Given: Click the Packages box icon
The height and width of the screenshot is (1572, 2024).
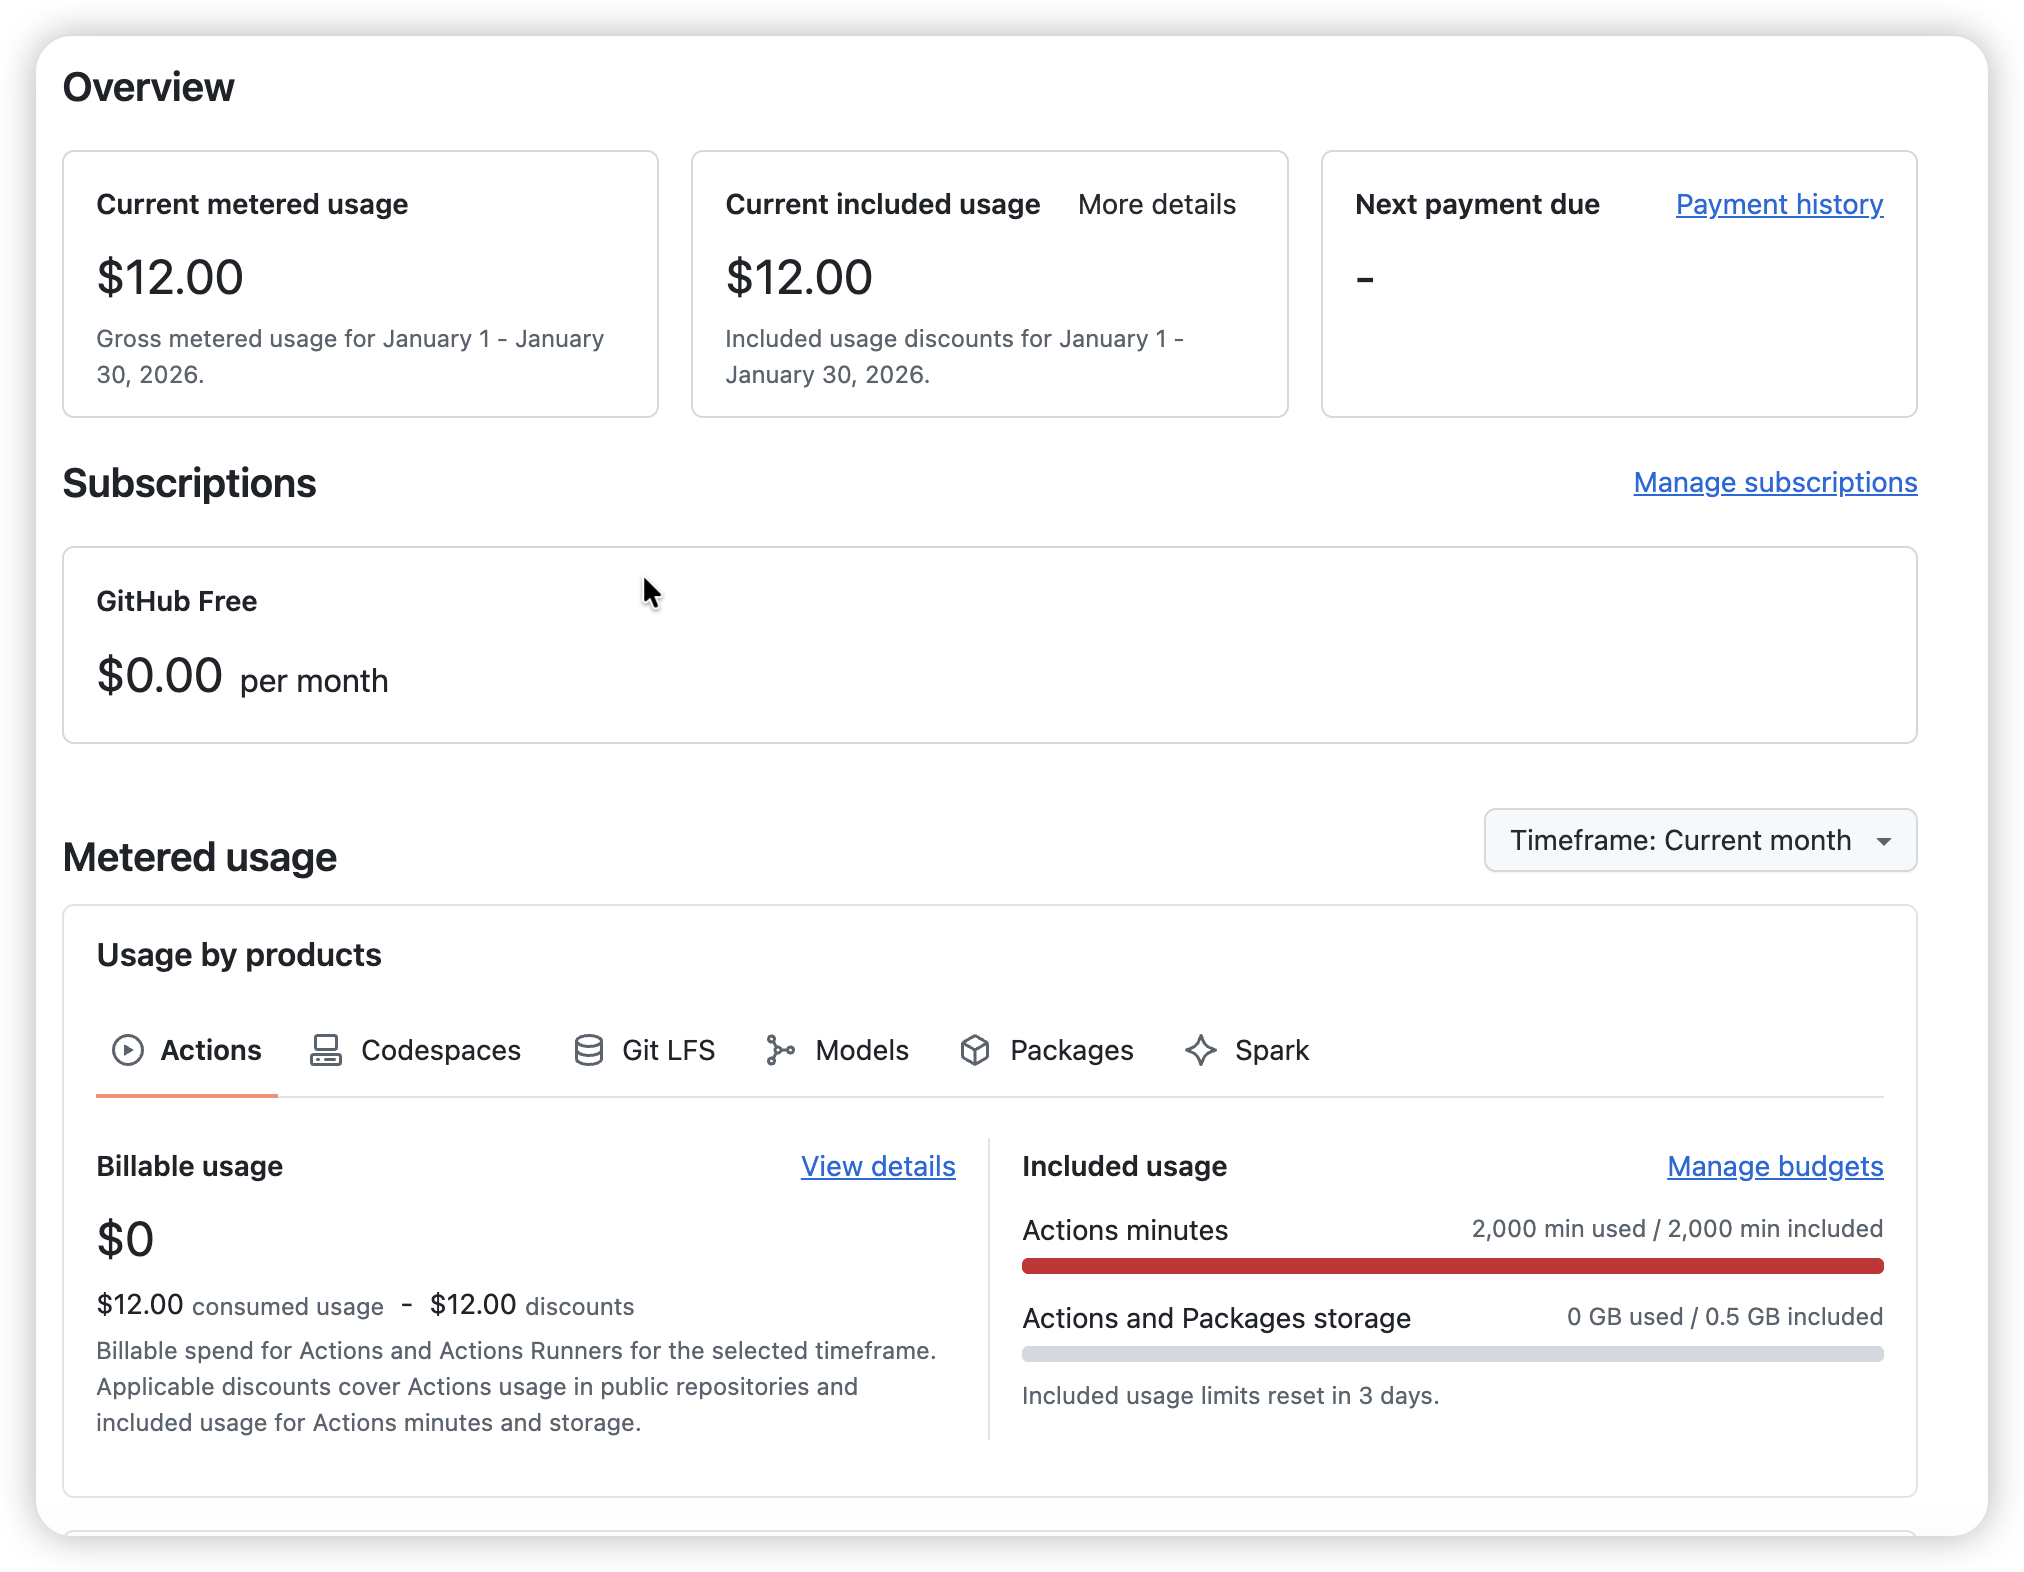Looking at the screenshot, I should pyautogui.click(x=975, y=1050).
